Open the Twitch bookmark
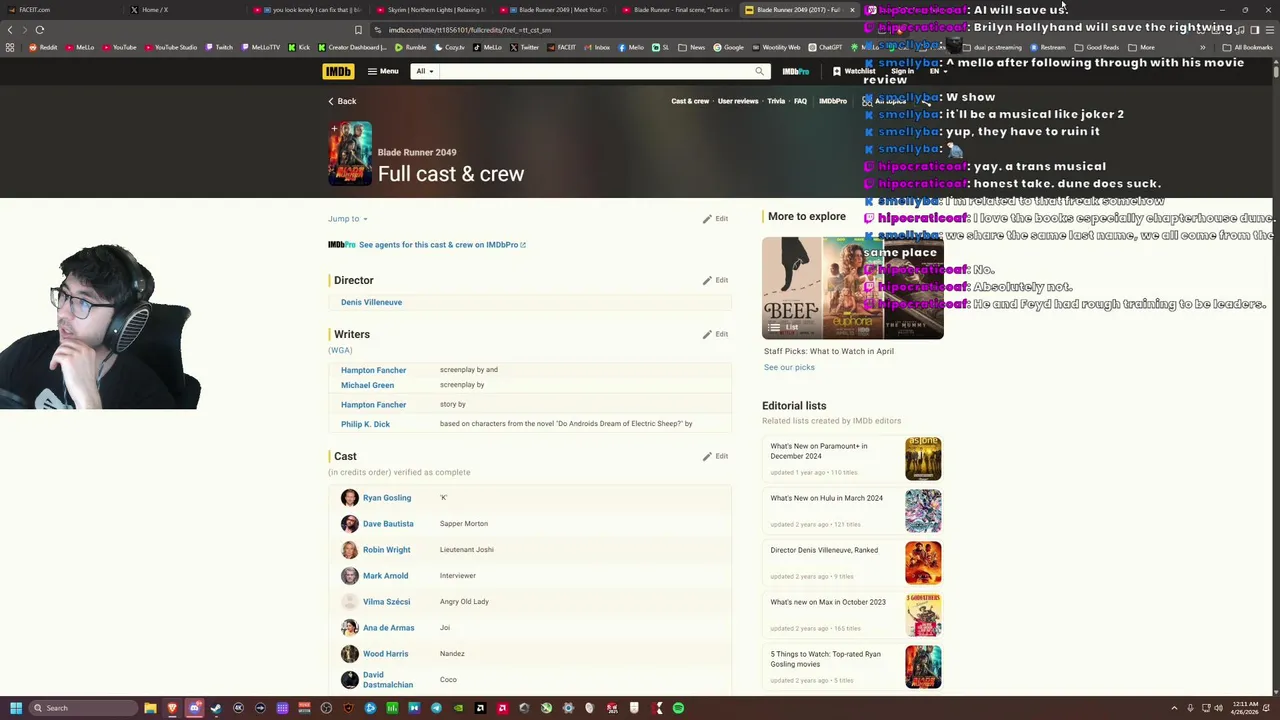1280x720 pixels. point(218,47)
